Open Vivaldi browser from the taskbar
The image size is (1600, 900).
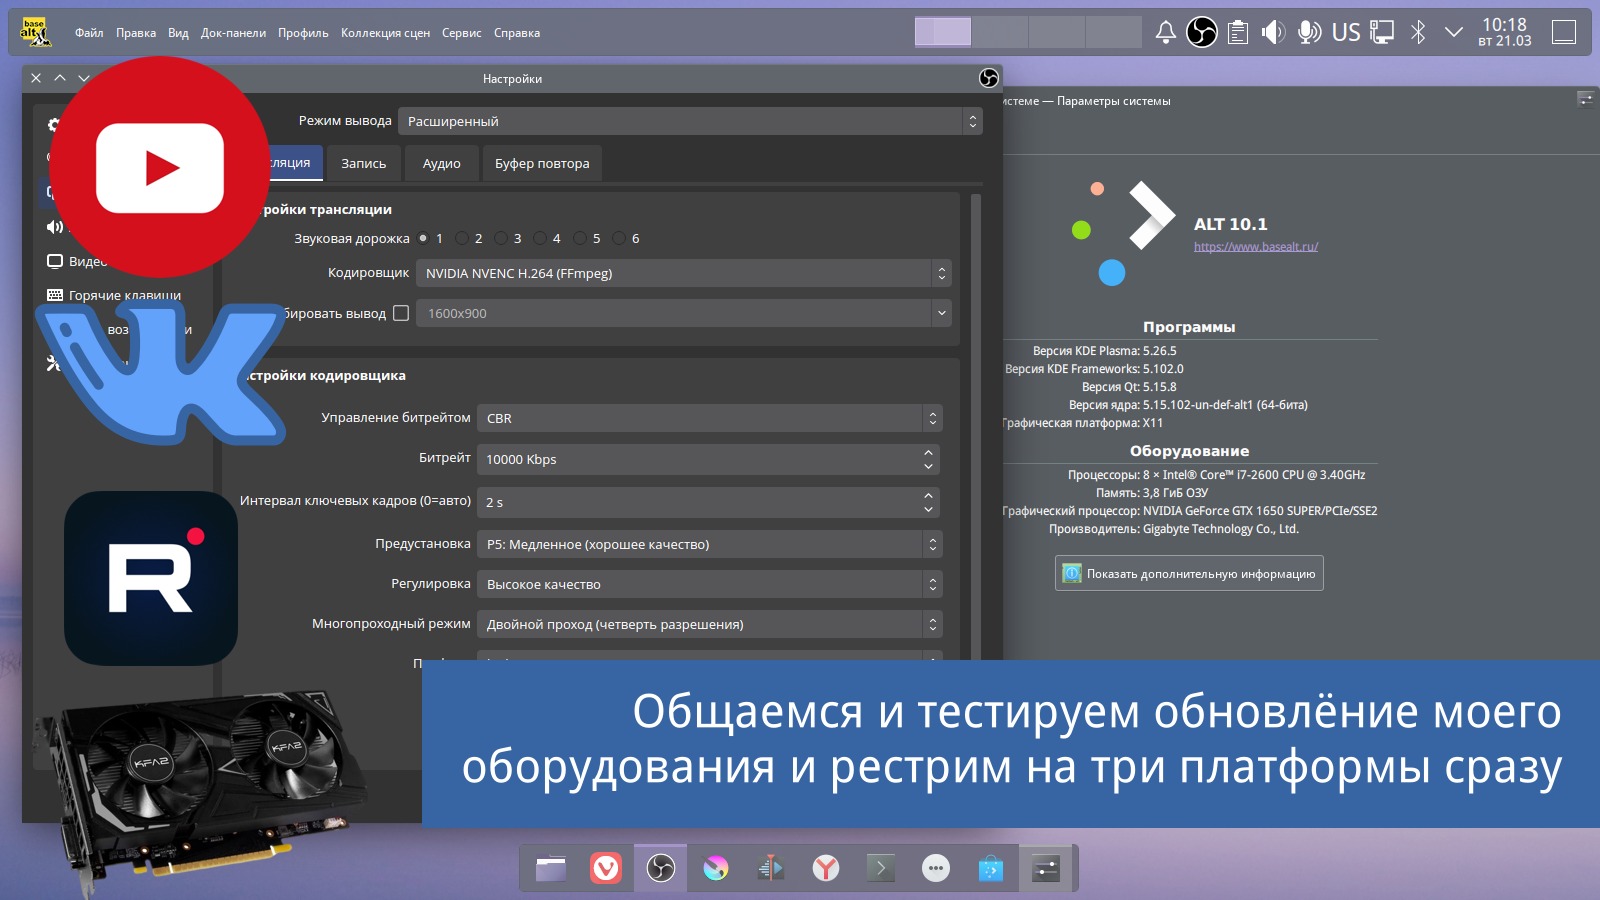pos(604,868)
